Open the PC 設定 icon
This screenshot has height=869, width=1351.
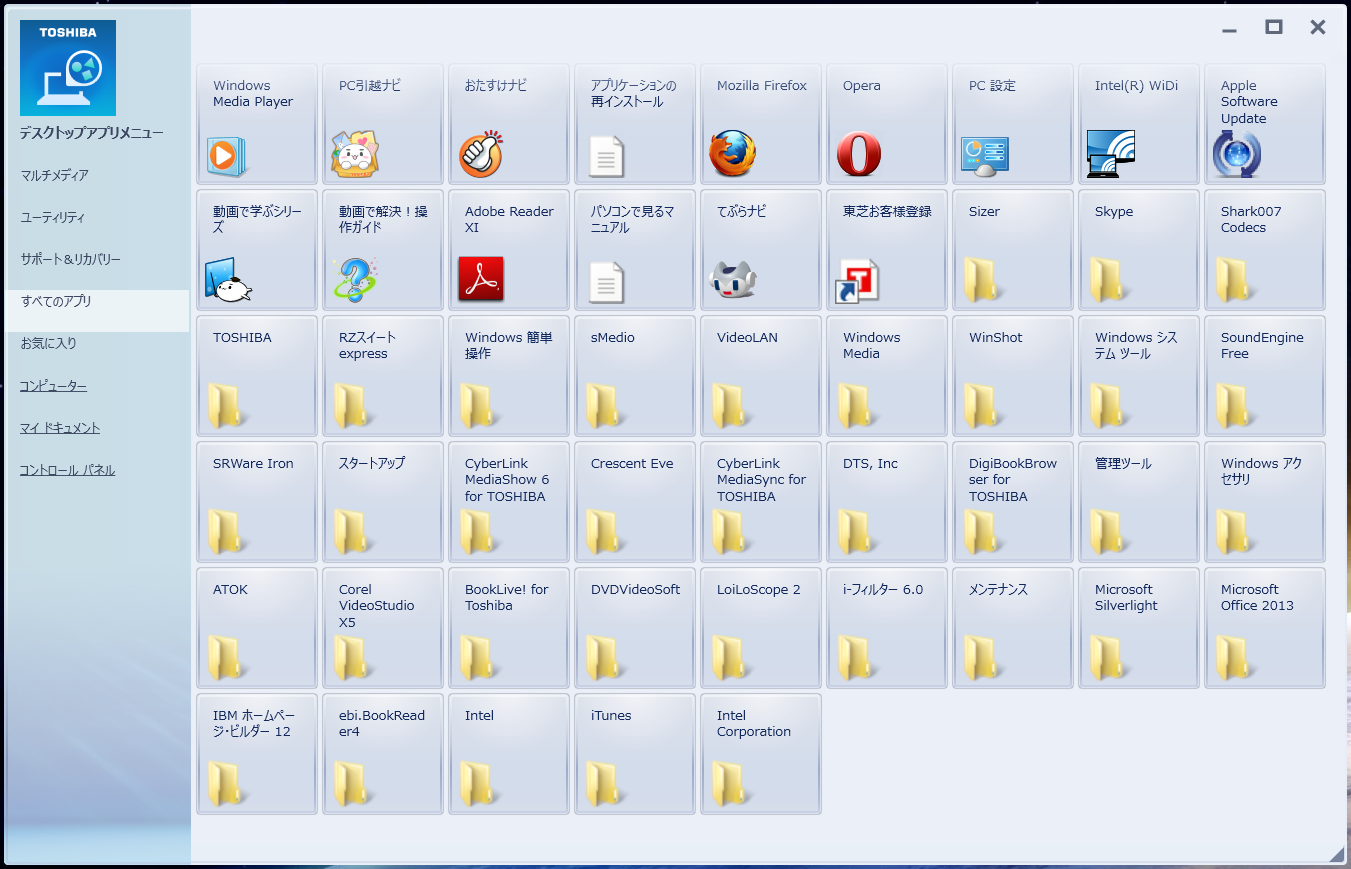(x=985, y=156)
